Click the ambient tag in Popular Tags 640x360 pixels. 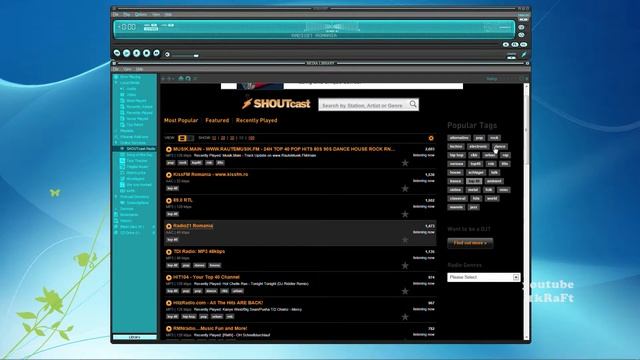point(494,181)
